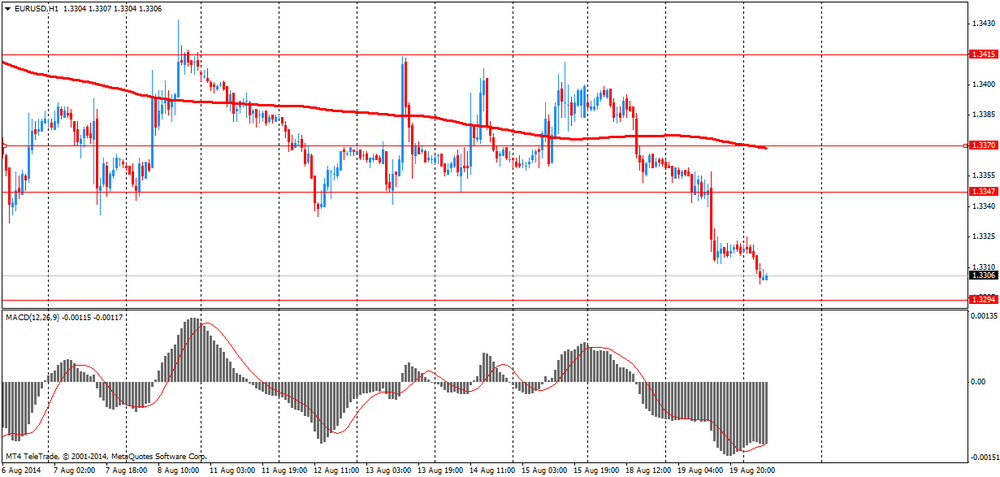The height and width of the screenshot is (477, 1000).
Task: Click the 6 Aug 2014 date label
Action: (20, 471)
